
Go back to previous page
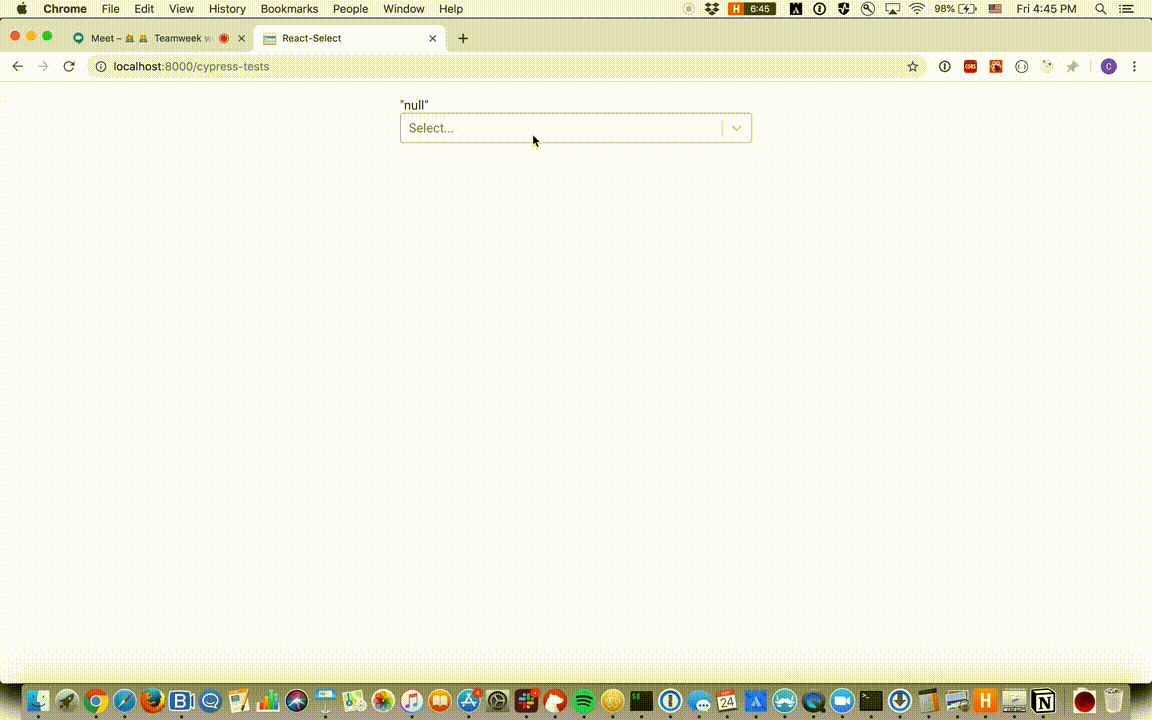(x=18, y=66)
